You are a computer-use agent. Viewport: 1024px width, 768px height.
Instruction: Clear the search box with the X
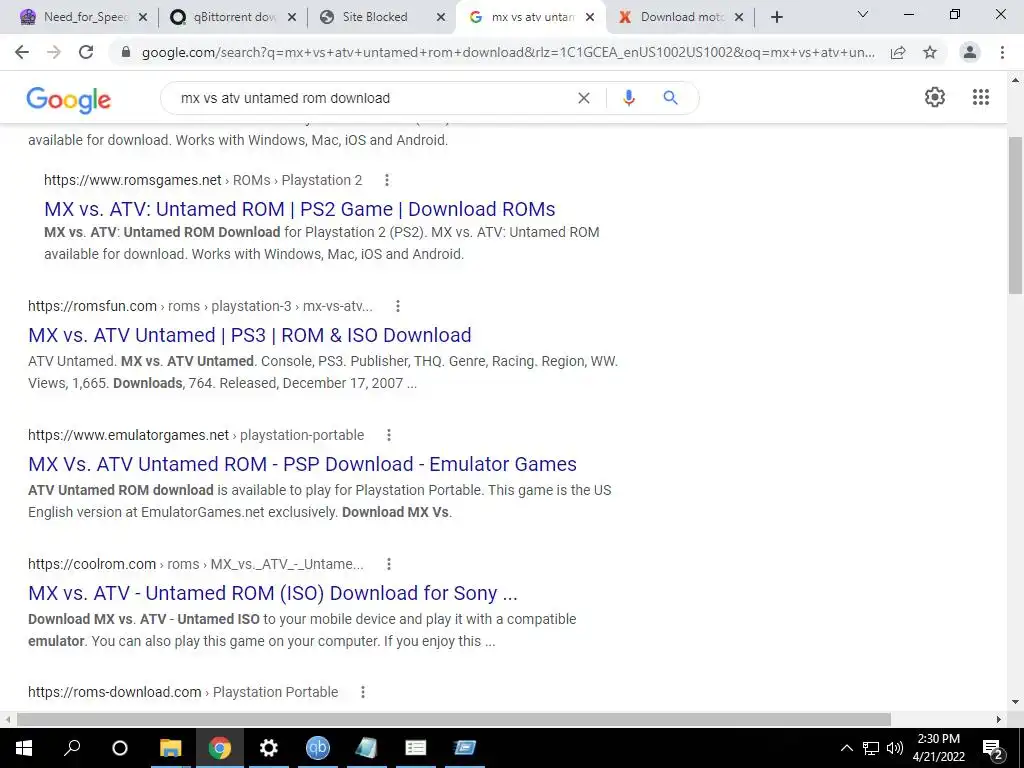click(x=584, y=98)
